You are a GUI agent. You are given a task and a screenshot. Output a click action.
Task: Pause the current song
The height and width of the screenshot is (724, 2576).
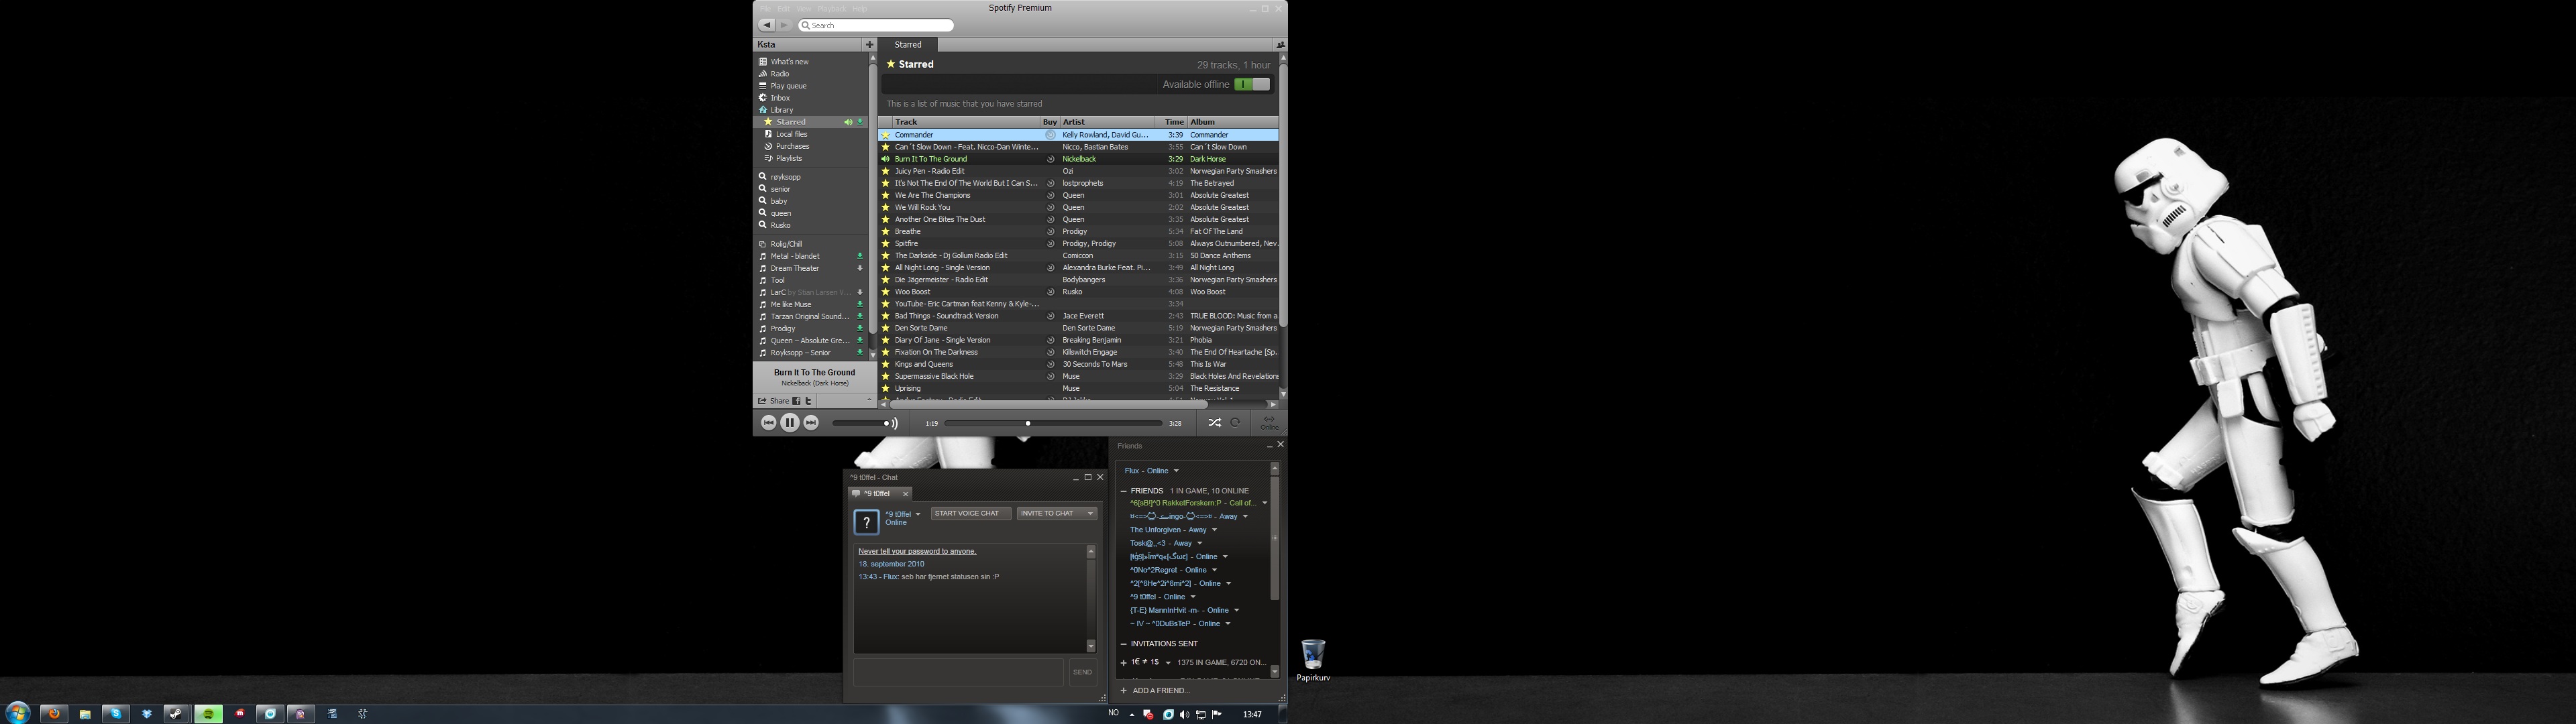(790, 423)
